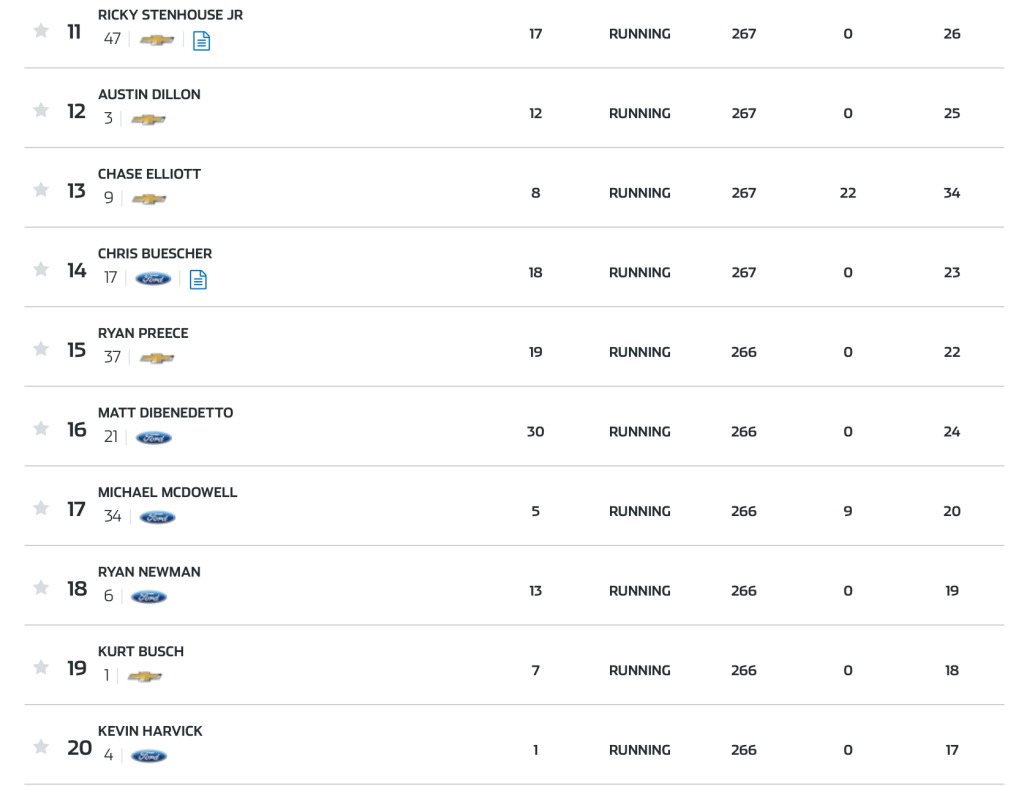The width and height of the screenshot is (1024, 786).
Task: Click the star beside Kurt Busch
Action: pyautogui.click(x=41, y=667)
